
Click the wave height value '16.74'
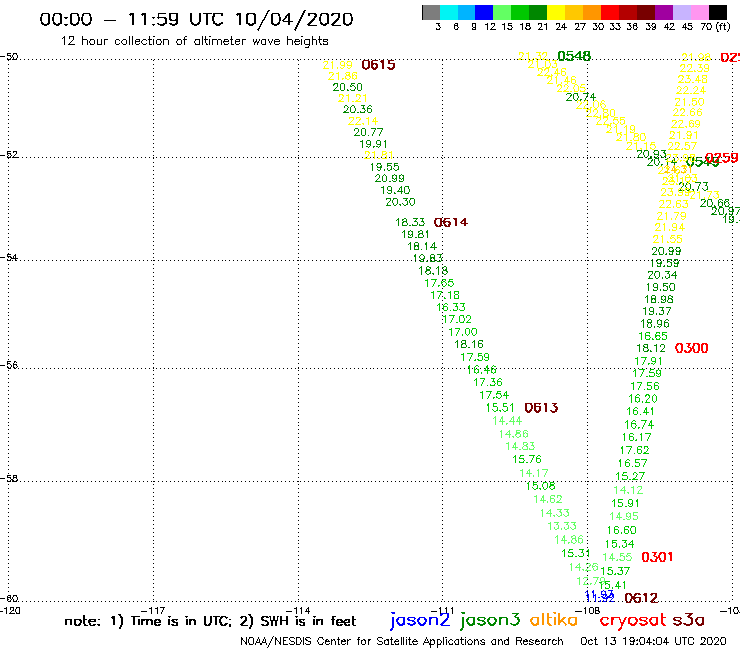pyautogui.click(x=639, y=425)
